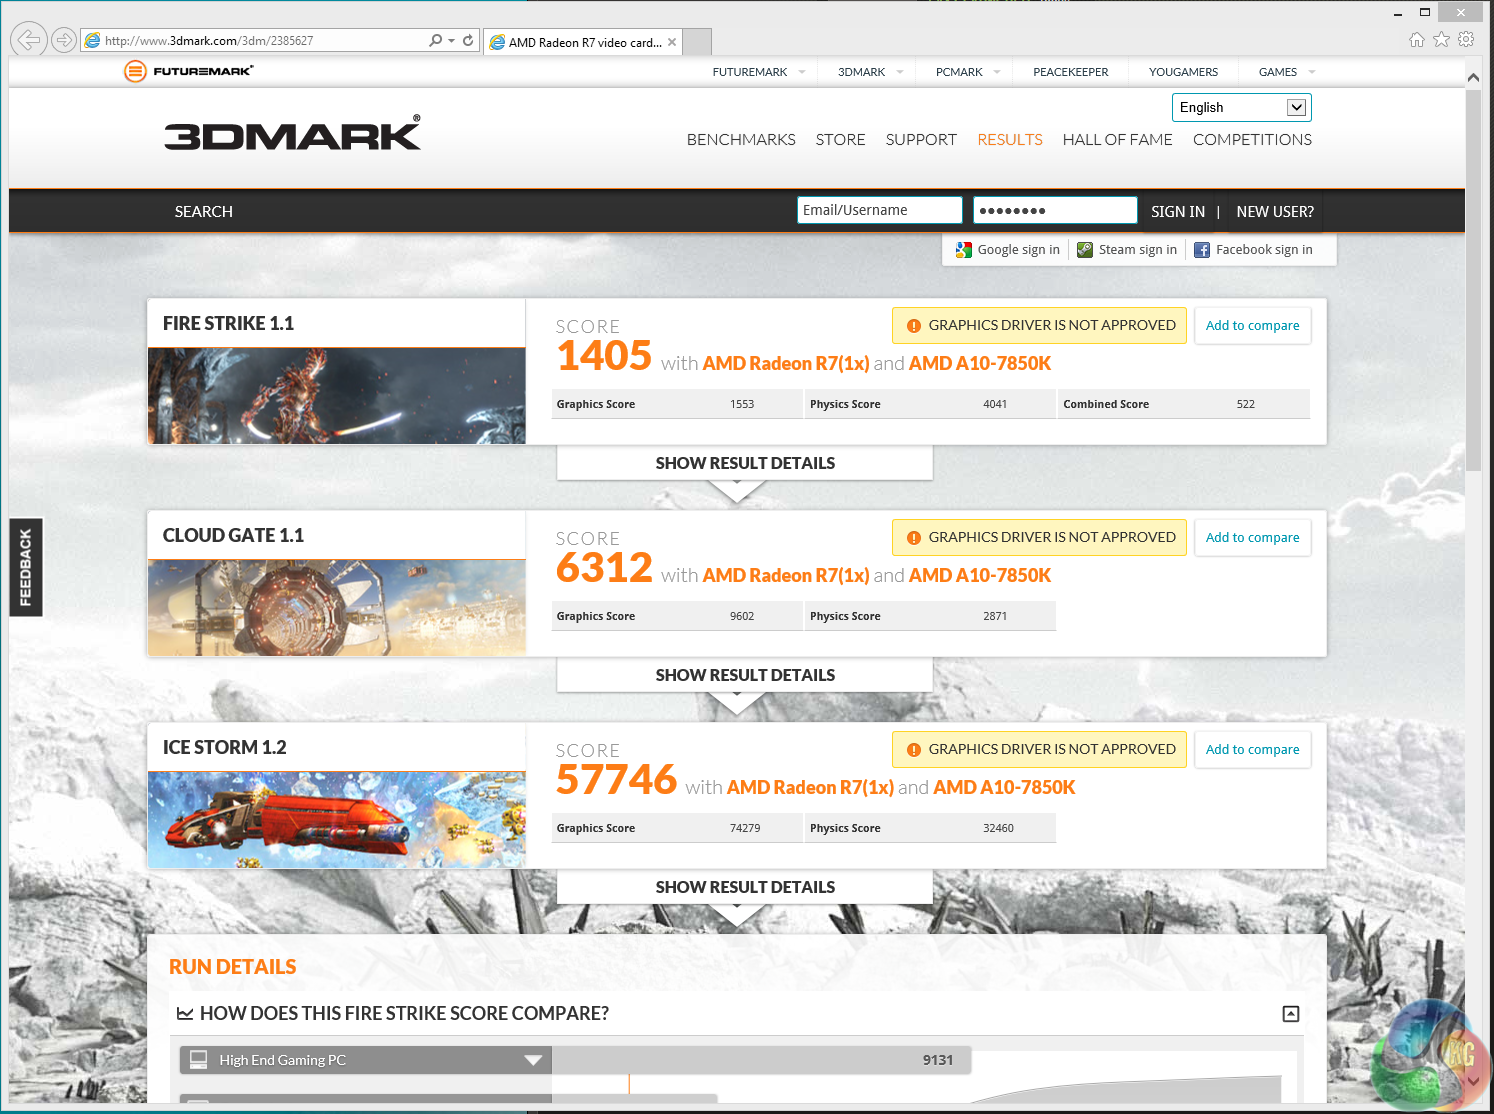
Task: Add Ice Storm result to compare
Action: point(1252,750)
